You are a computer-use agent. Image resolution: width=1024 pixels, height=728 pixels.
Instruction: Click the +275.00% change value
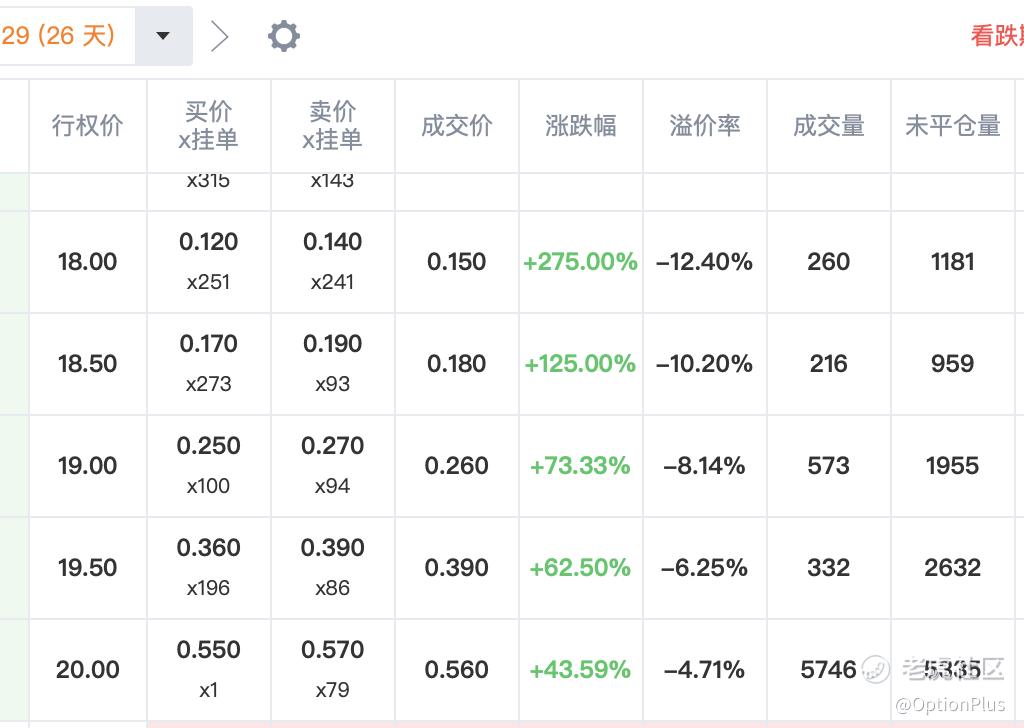pos(581,262)
